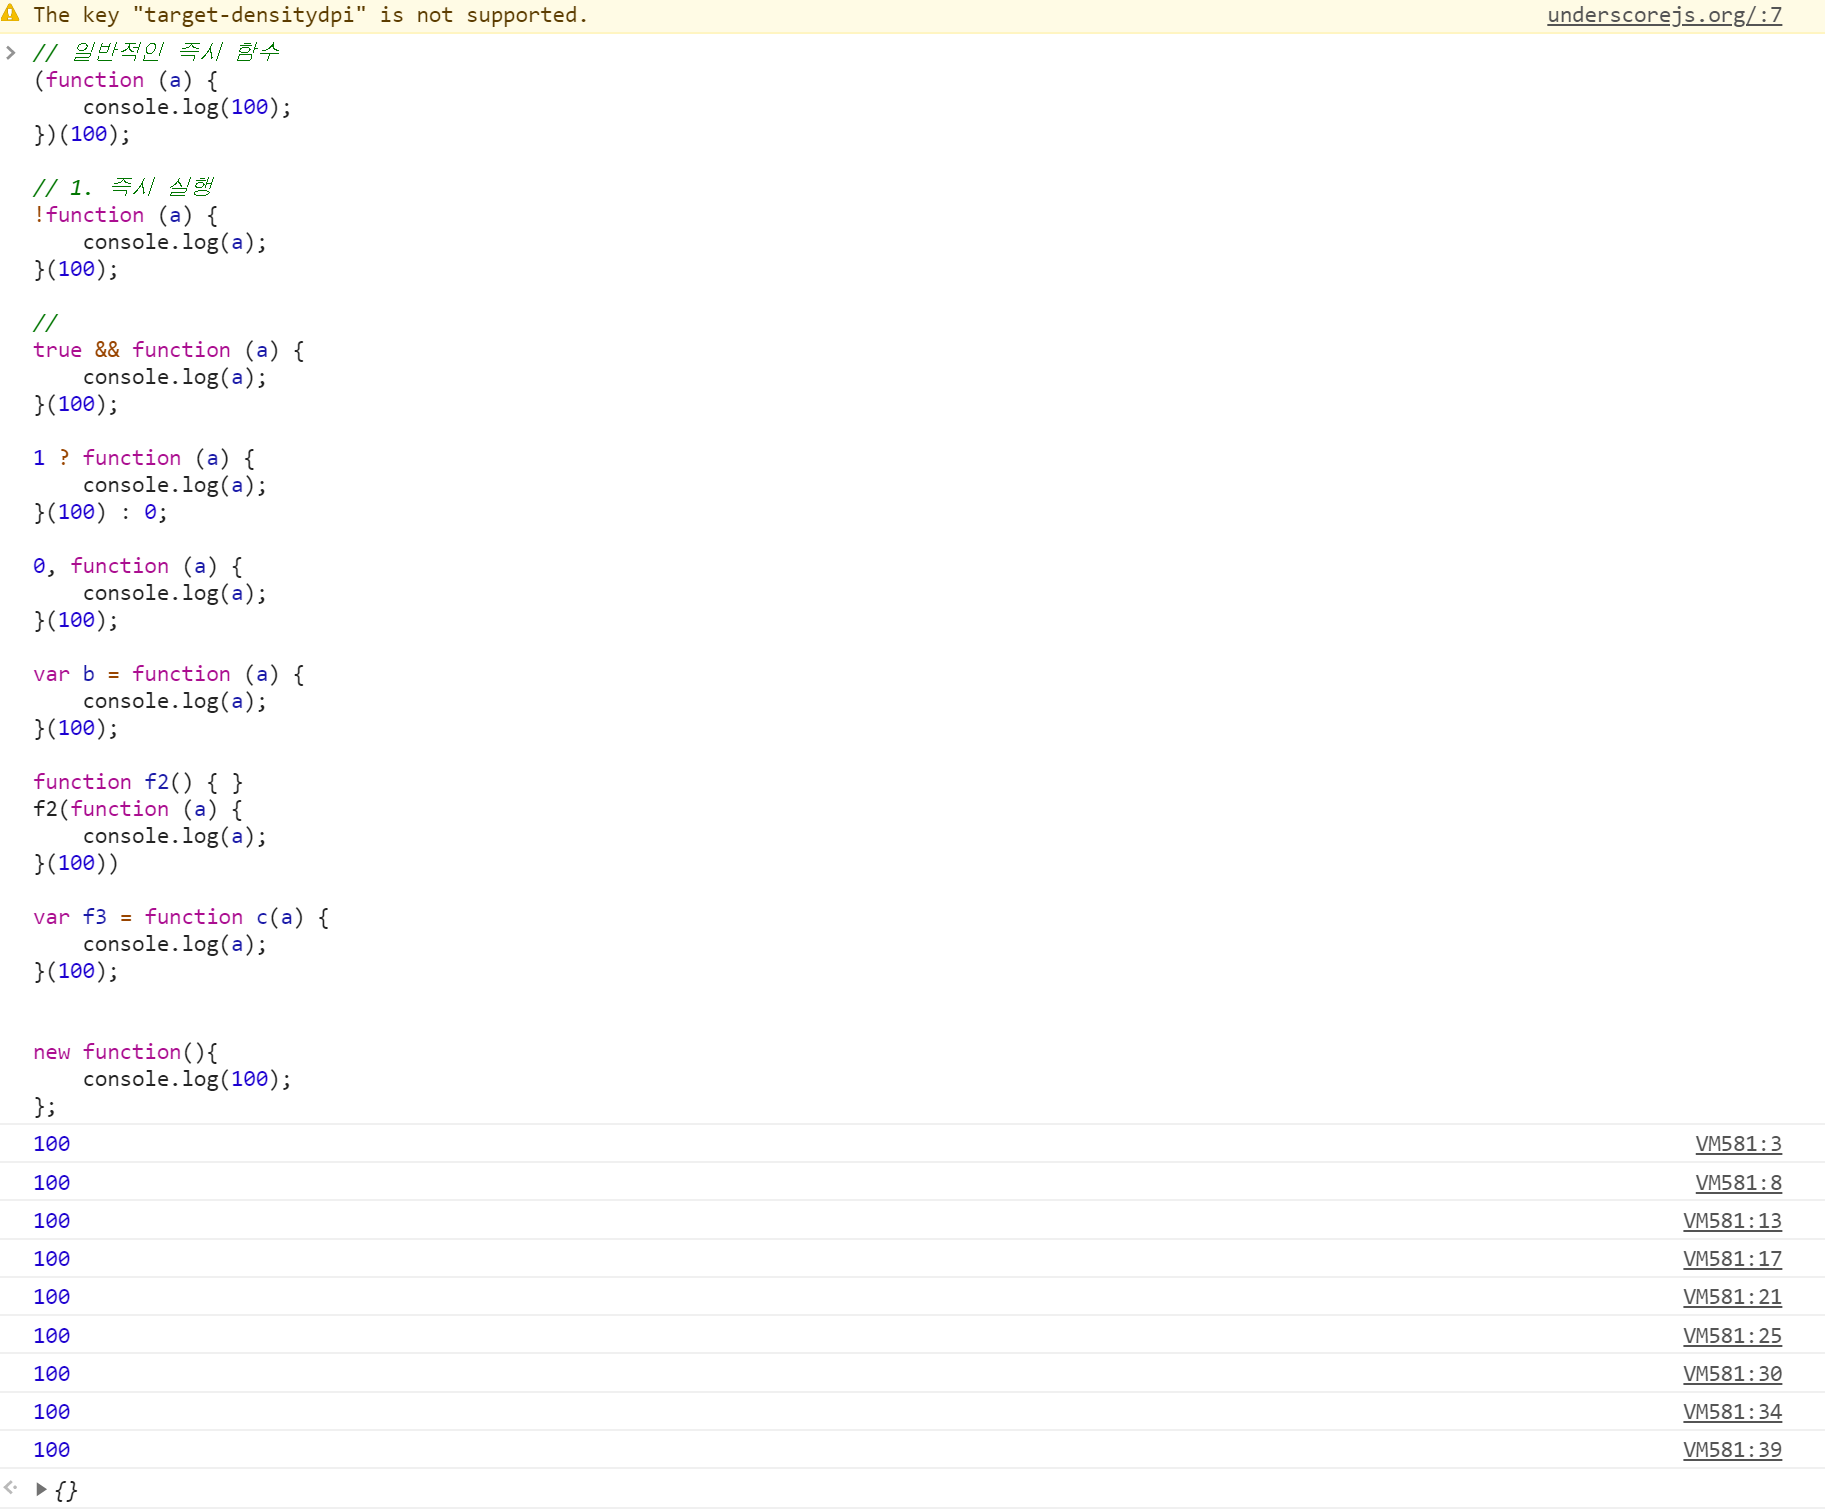Image resolution: width=1825 pixels, height=1509 pixels.
Task: Open source link VM581:8
Action: [x=1738, y=1183]
